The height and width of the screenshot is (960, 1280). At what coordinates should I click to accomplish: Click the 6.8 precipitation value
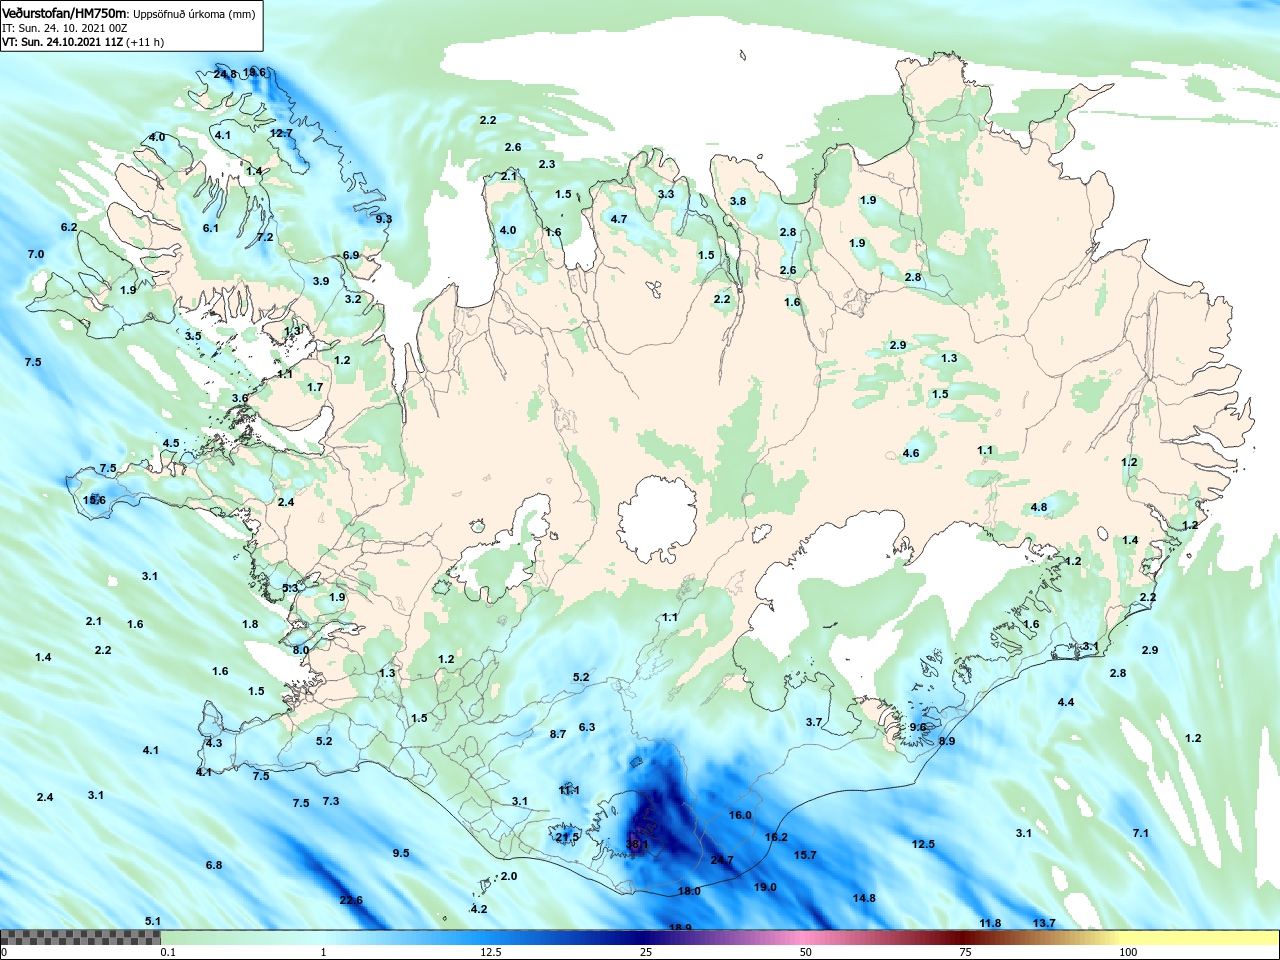tap(214, 865)
